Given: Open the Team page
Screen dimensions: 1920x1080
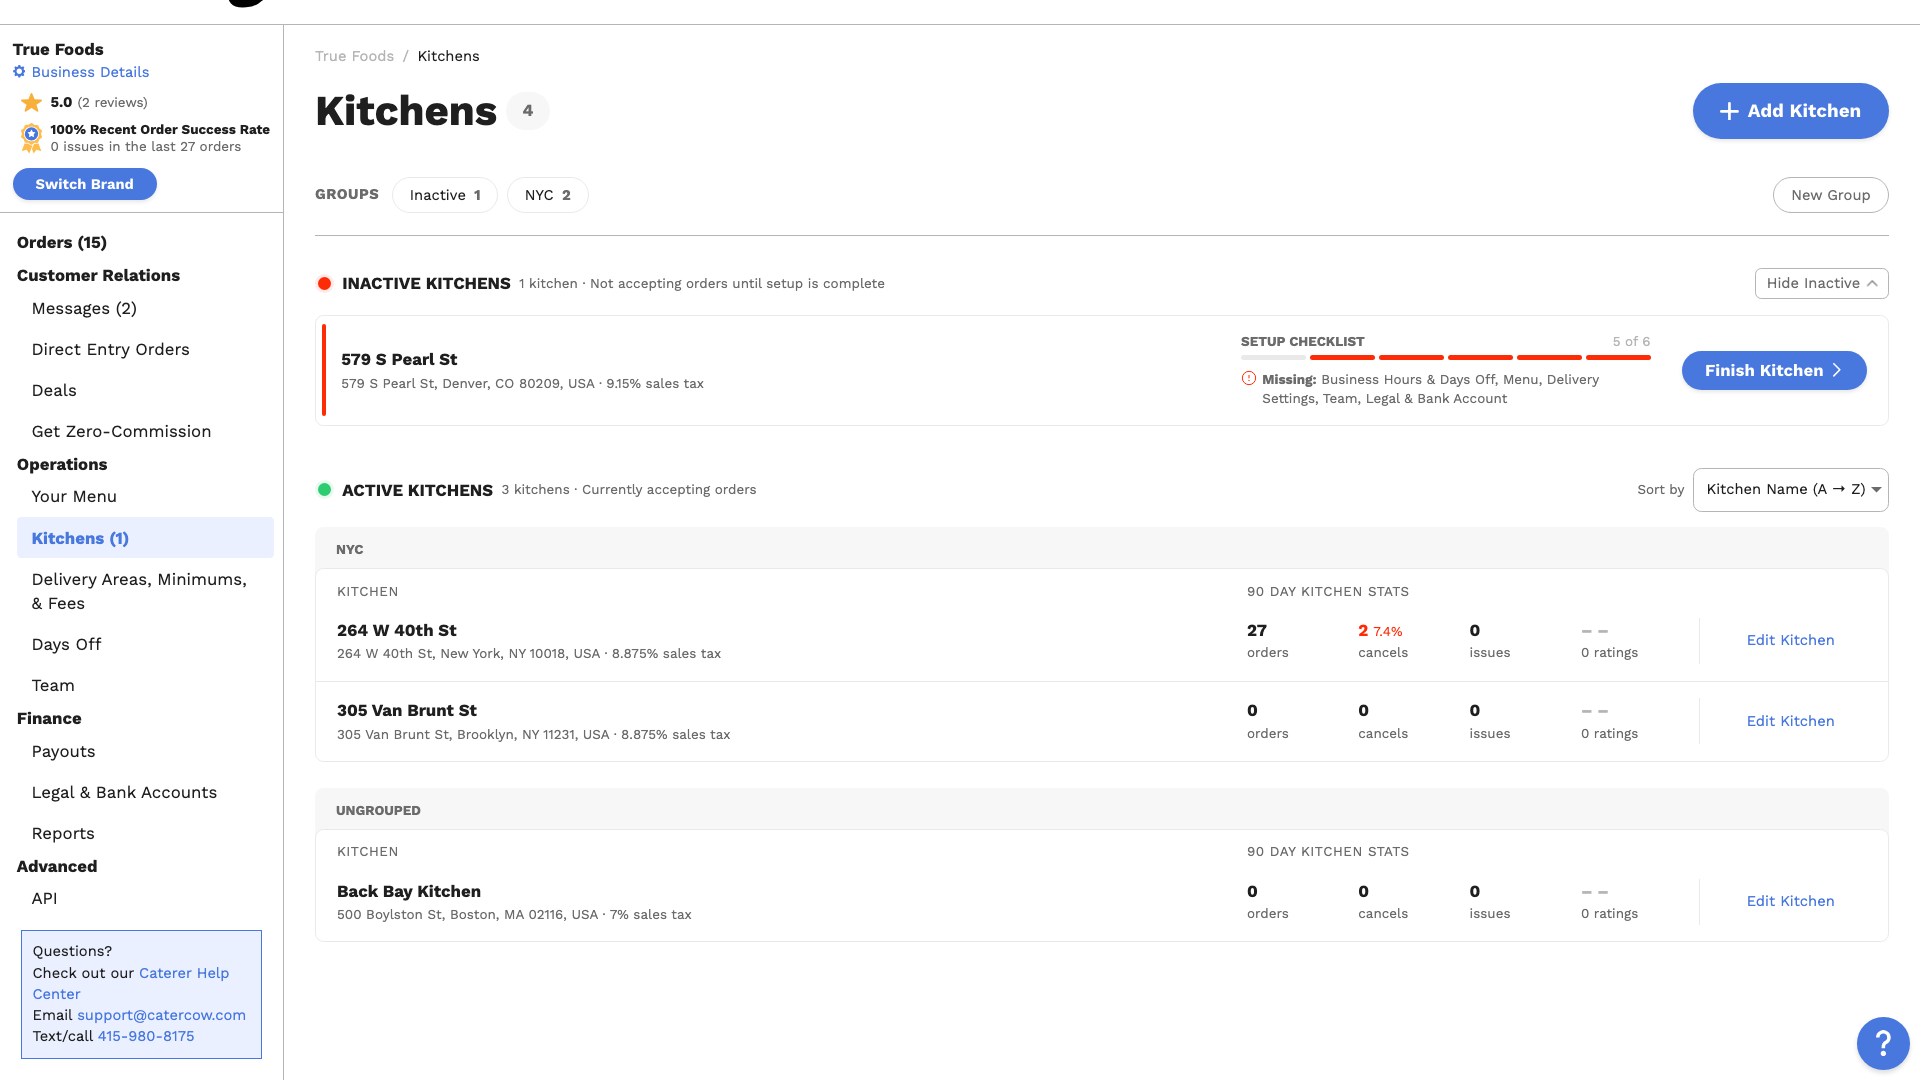Looking at the screenshot, I should 53,685.
